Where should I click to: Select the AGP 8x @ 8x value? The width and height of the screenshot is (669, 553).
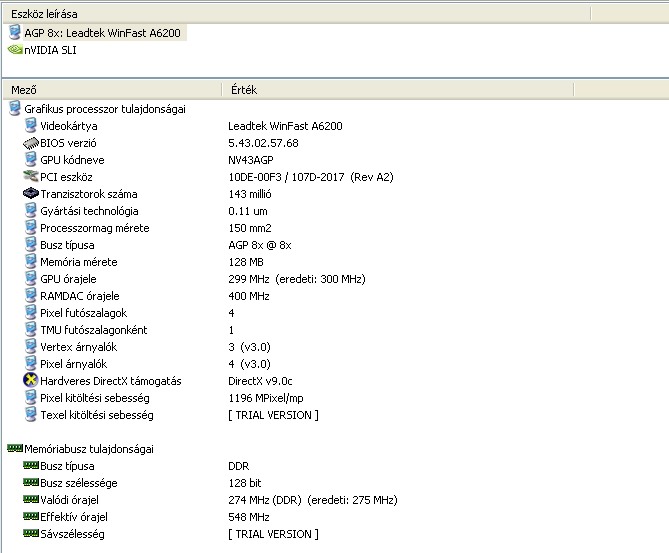pyautogui.click(x=260, y=245)
